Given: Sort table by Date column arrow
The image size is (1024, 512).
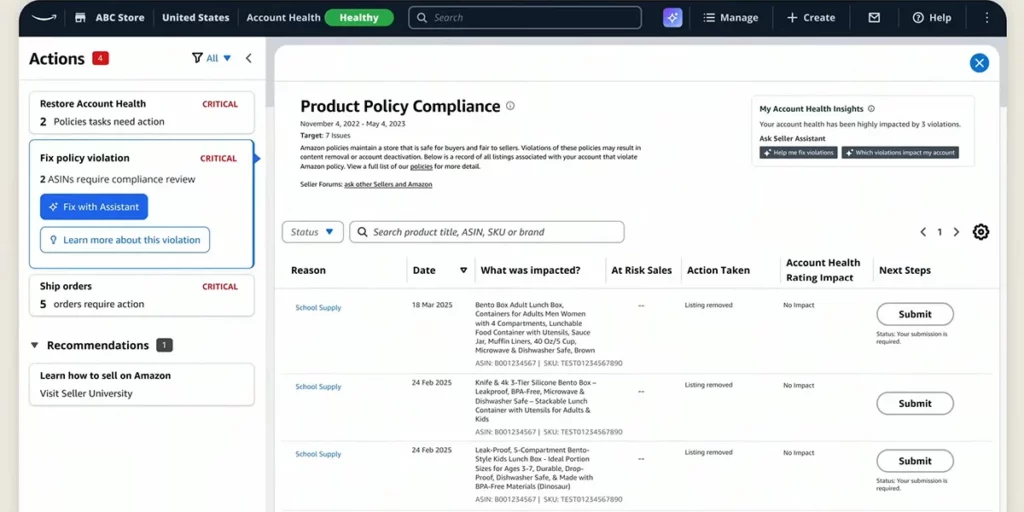Looking at the screenshot, I should tap(463, 270).
